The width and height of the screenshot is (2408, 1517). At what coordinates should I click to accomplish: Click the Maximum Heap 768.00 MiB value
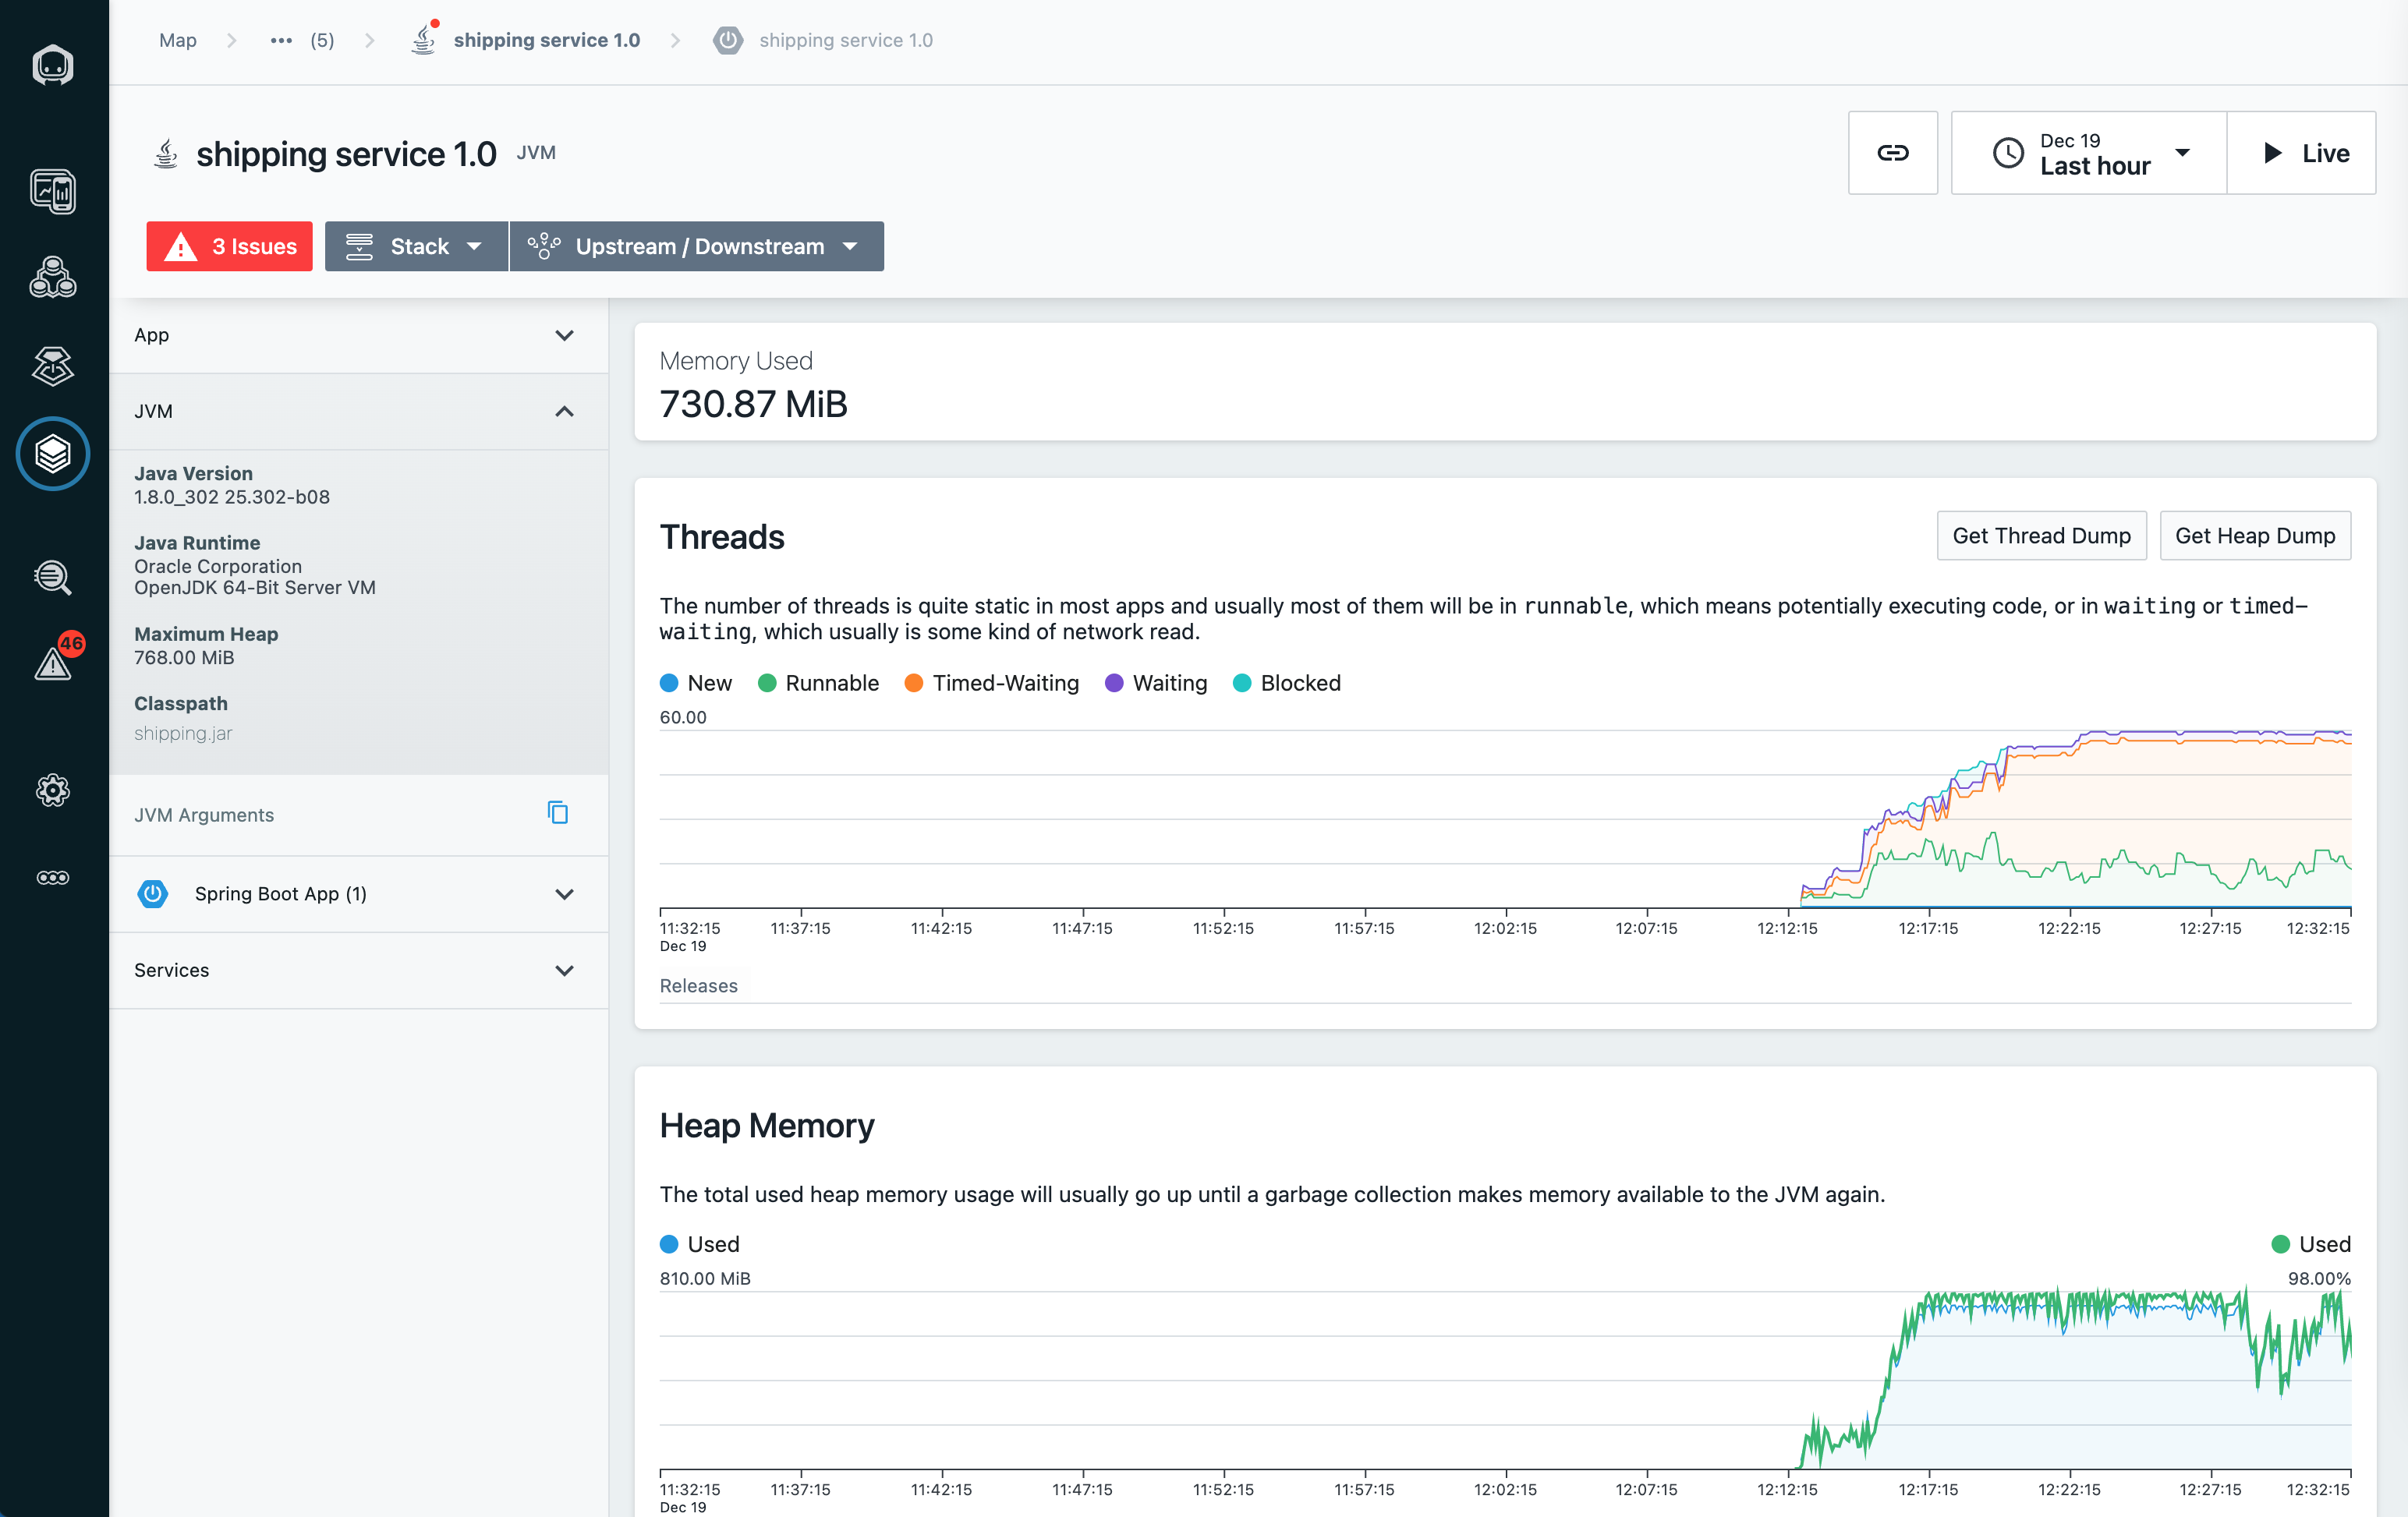(x=184, y=657)
